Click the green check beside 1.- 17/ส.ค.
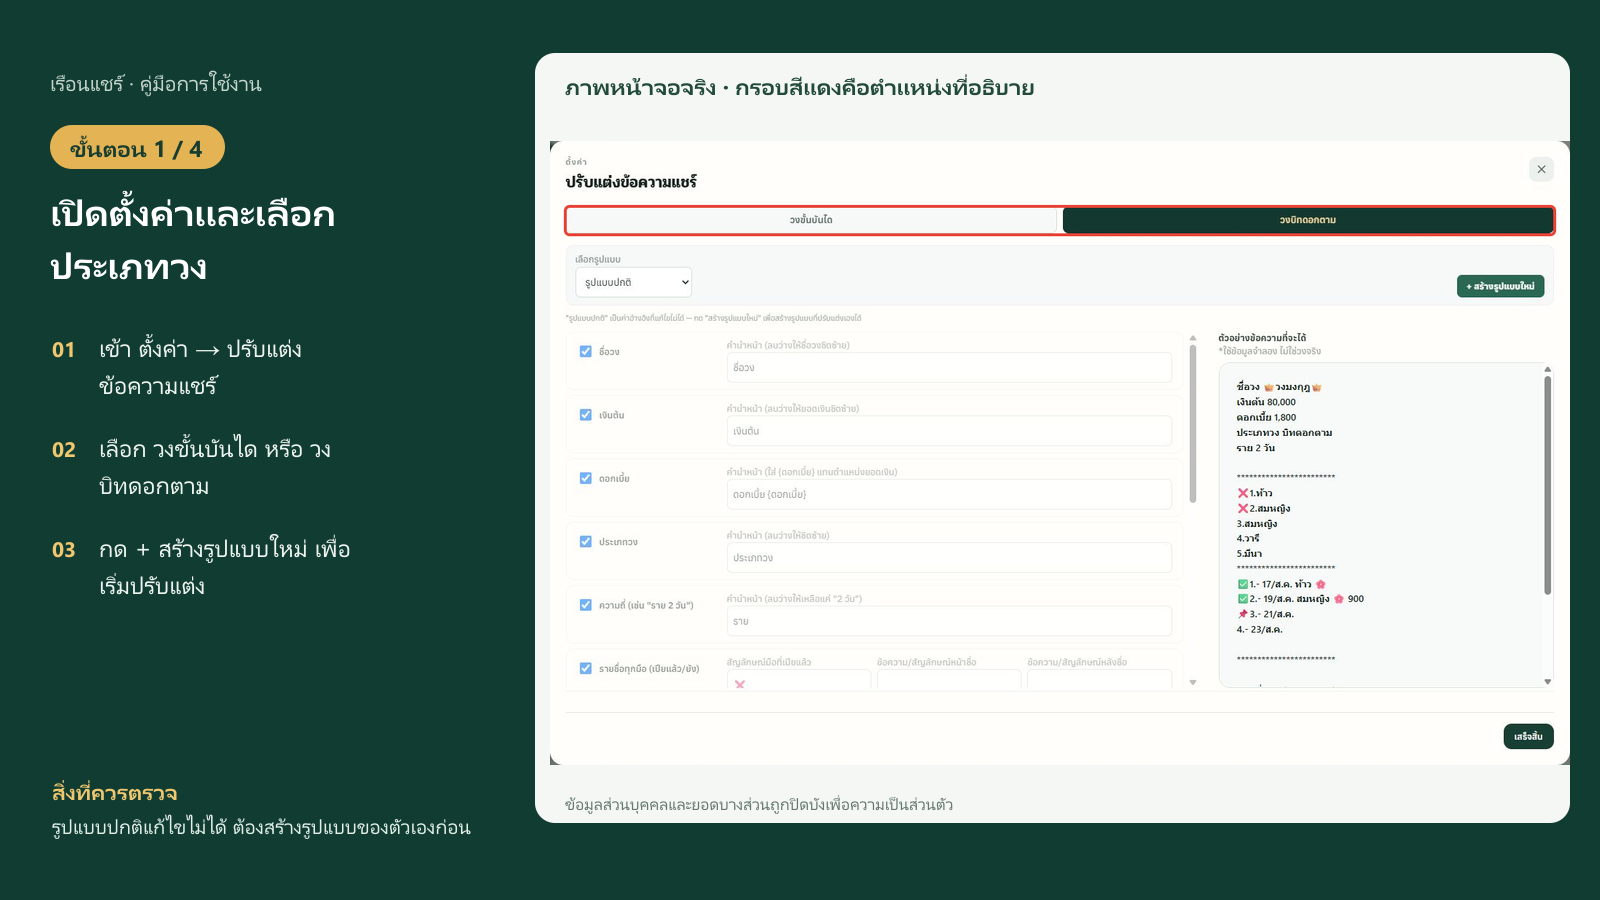Screen dimensions: 1600x900 click(x=1243, y=584)
